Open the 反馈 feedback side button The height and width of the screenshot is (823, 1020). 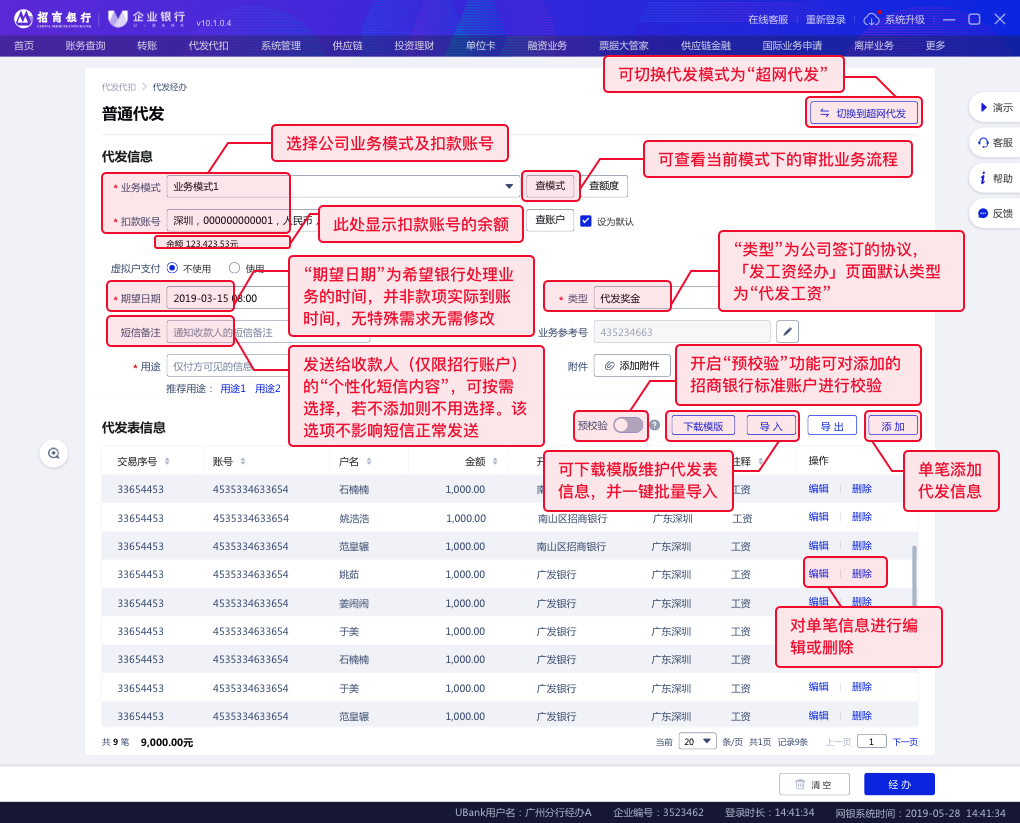994,213
